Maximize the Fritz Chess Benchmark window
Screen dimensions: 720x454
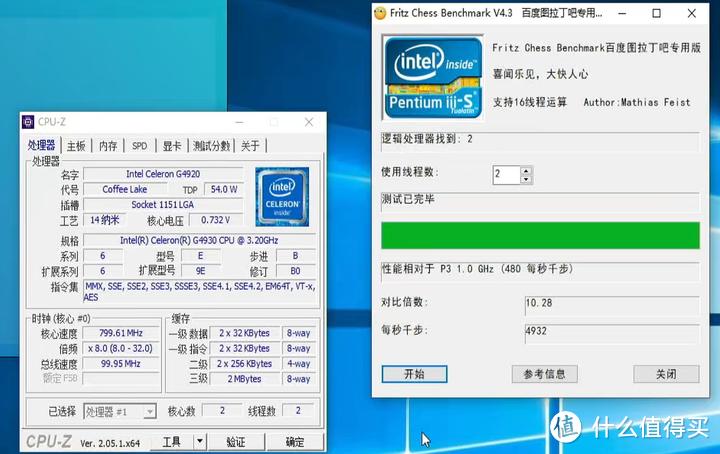[656, 14]
